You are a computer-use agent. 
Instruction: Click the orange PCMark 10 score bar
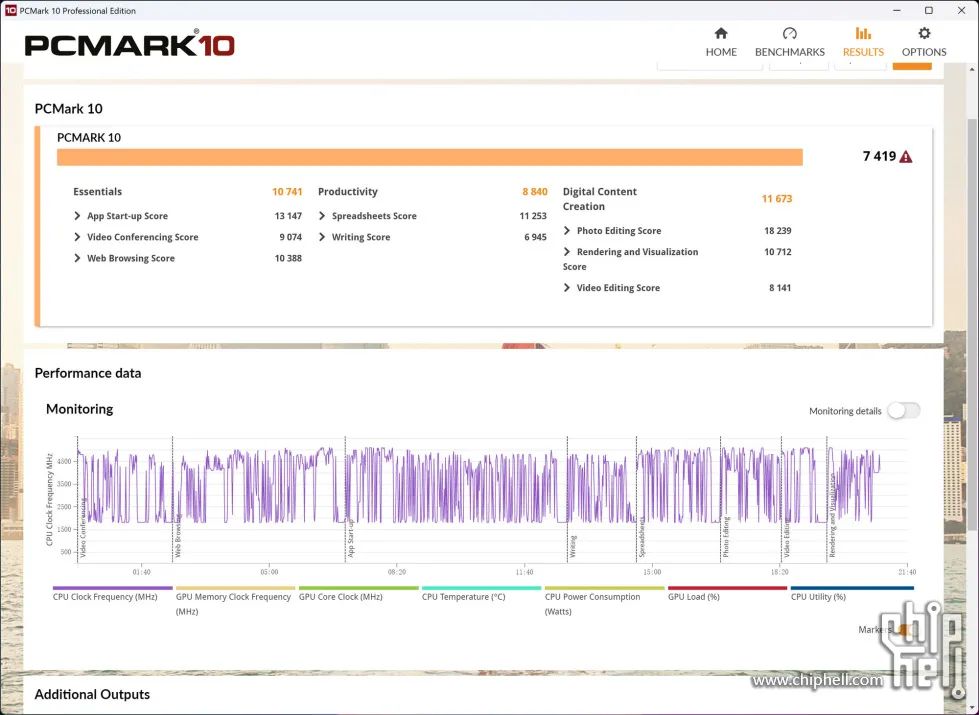pos(430,157)
